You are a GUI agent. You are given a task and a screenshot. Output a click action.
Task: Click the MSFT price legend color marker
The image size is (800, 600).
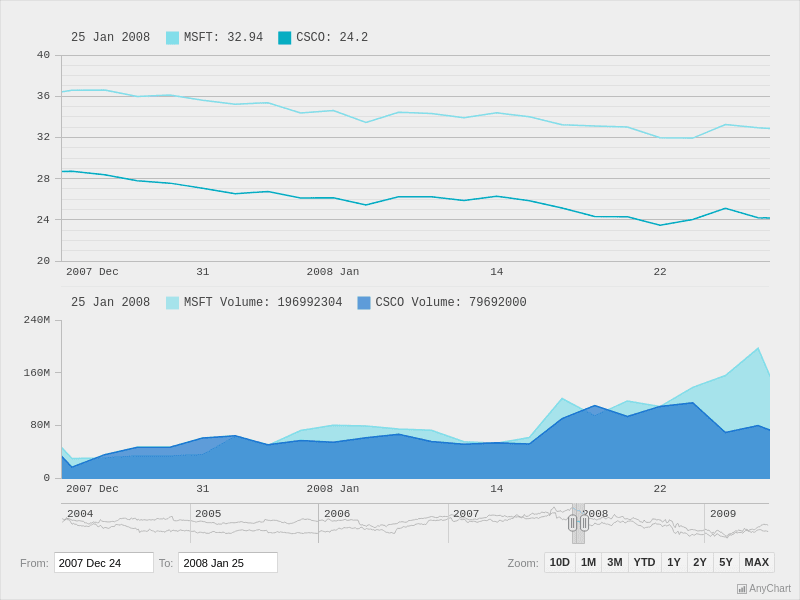172,38
